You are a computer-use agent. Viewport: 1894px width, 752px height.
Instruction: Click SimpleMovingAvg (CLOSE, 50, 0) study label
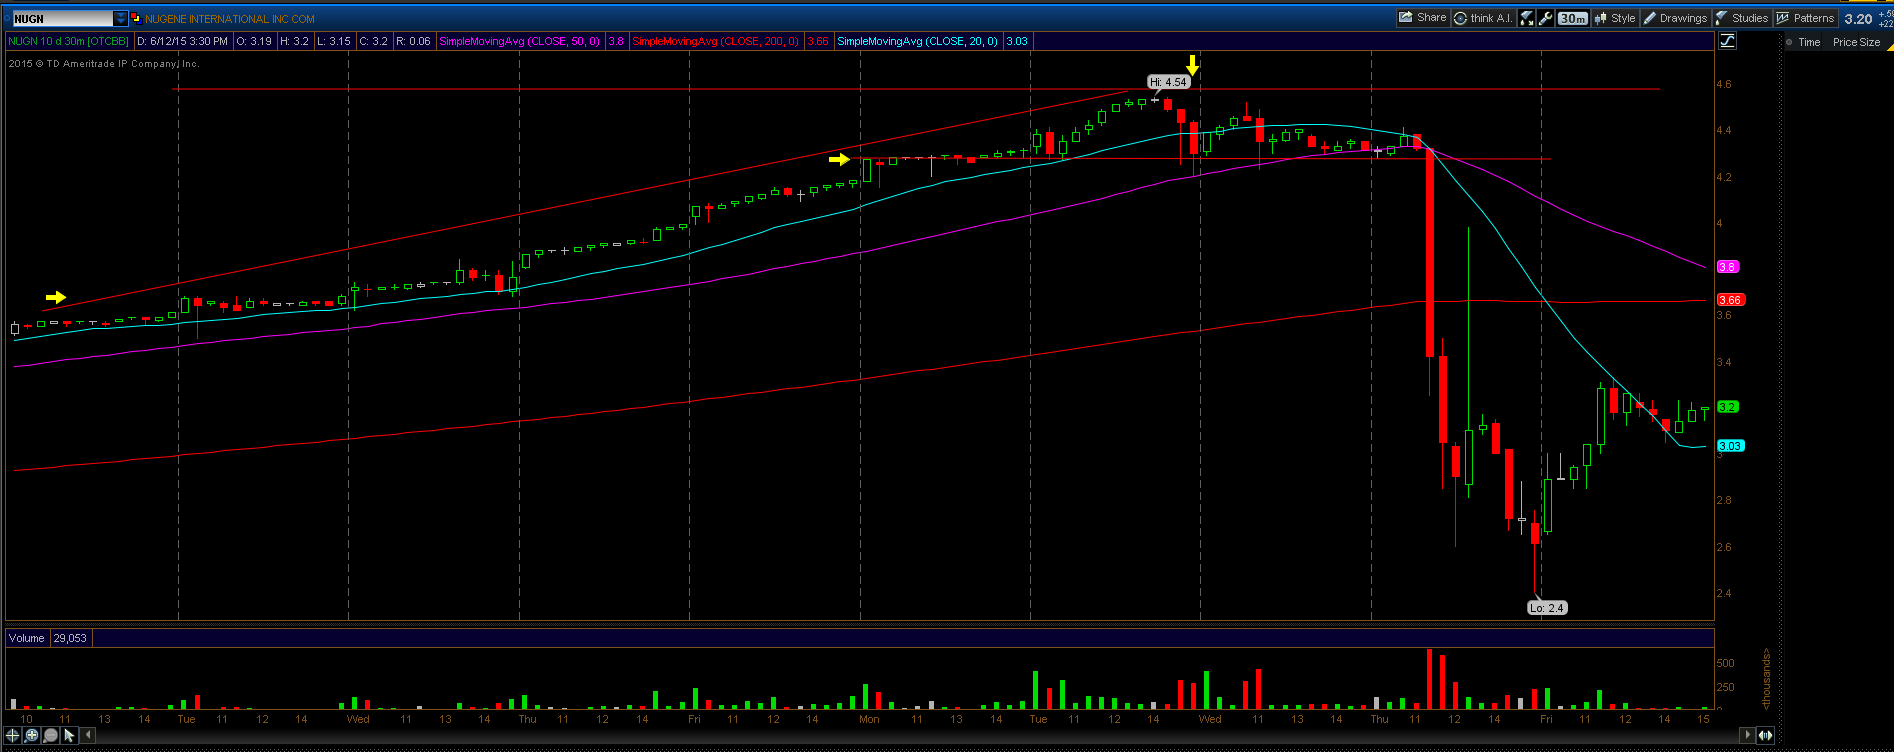(x=520, y=41)
